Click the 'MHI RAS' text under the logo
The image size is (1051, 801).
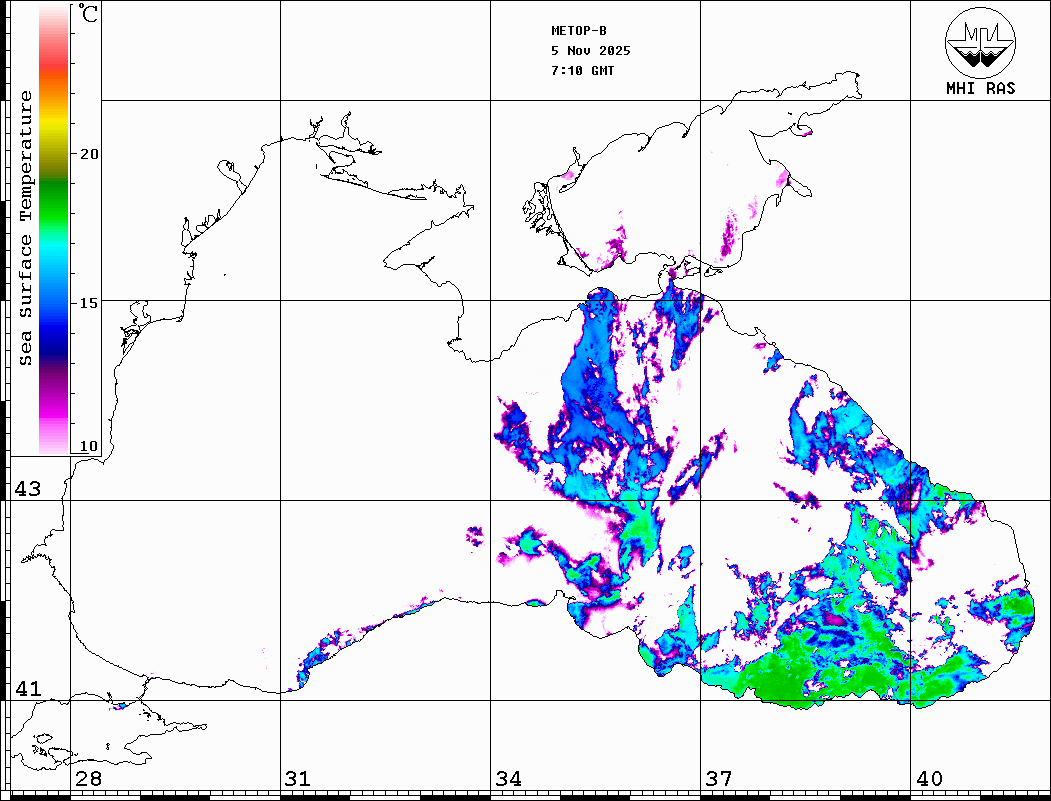tap(980, 89)
